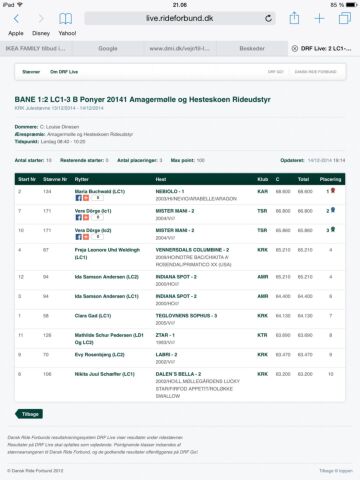Click the Tilbage back button
Image resolution: width=360 pixels, height=480 pixels.
(x=29, y=414)
